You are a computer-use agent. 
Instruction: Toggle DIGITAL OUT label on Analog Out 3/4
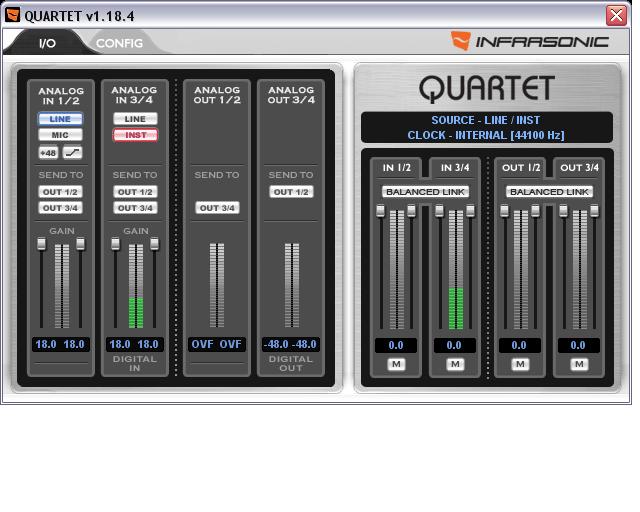[x=291, y=363]
